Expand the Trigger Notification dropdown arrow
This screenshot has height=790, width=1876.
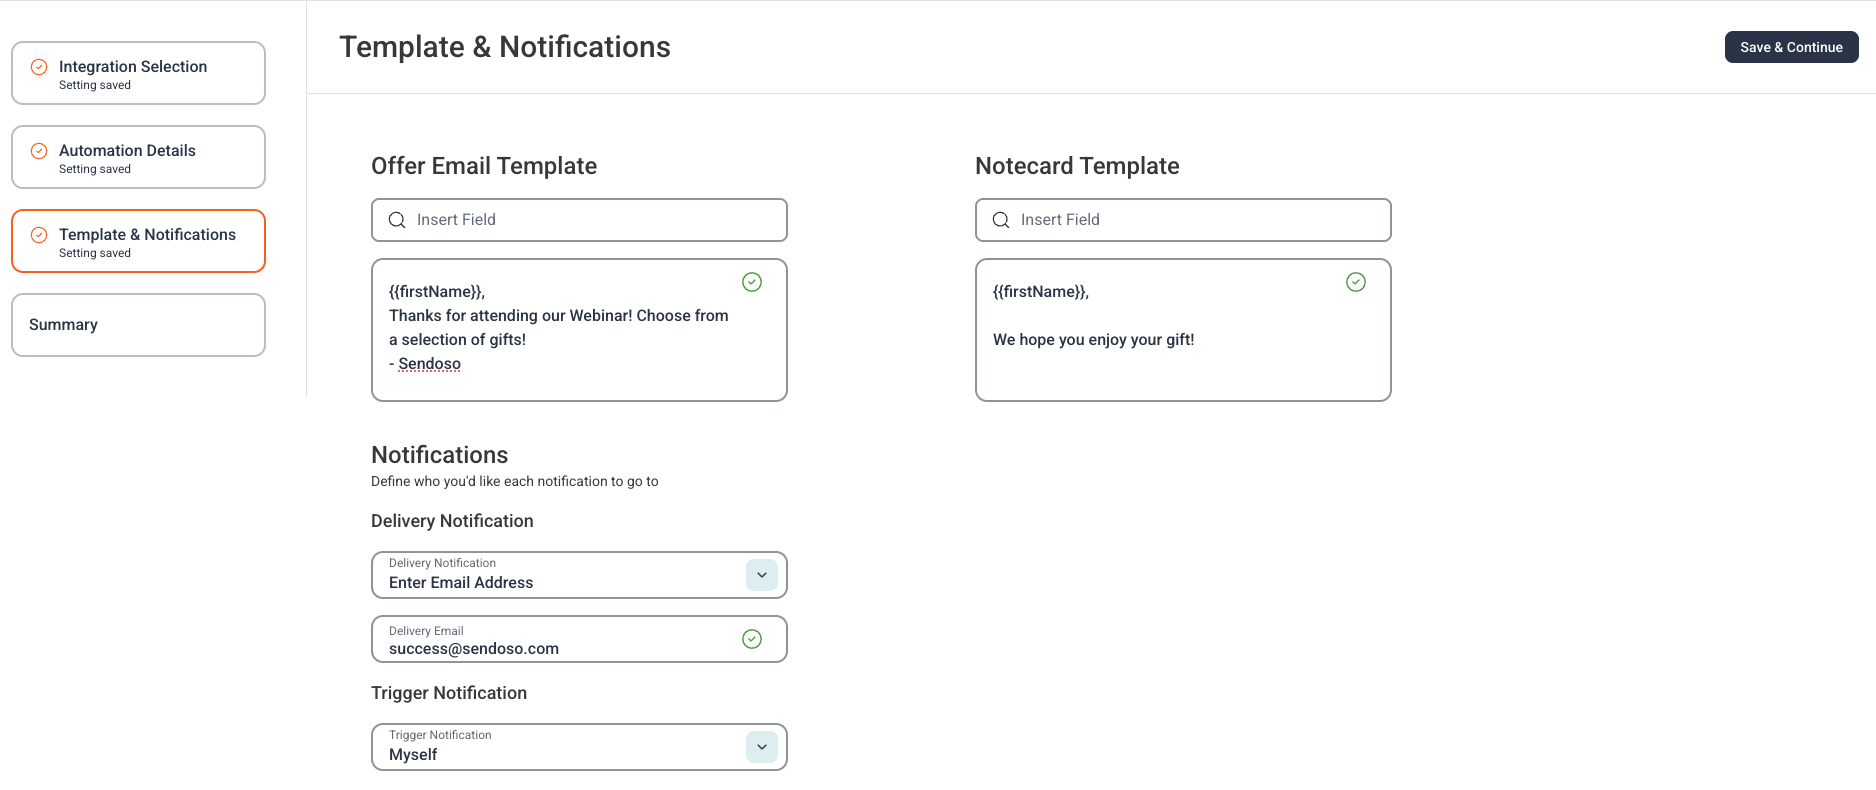coord(762,747)
